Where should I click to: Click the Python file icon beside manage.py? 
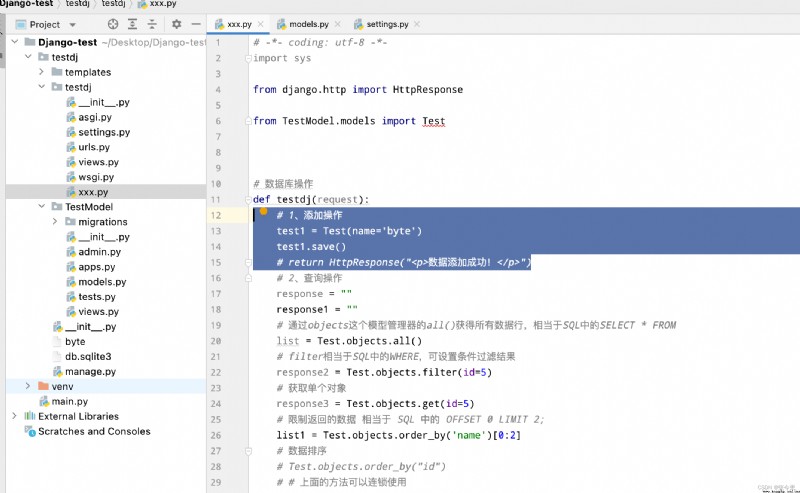58,371
